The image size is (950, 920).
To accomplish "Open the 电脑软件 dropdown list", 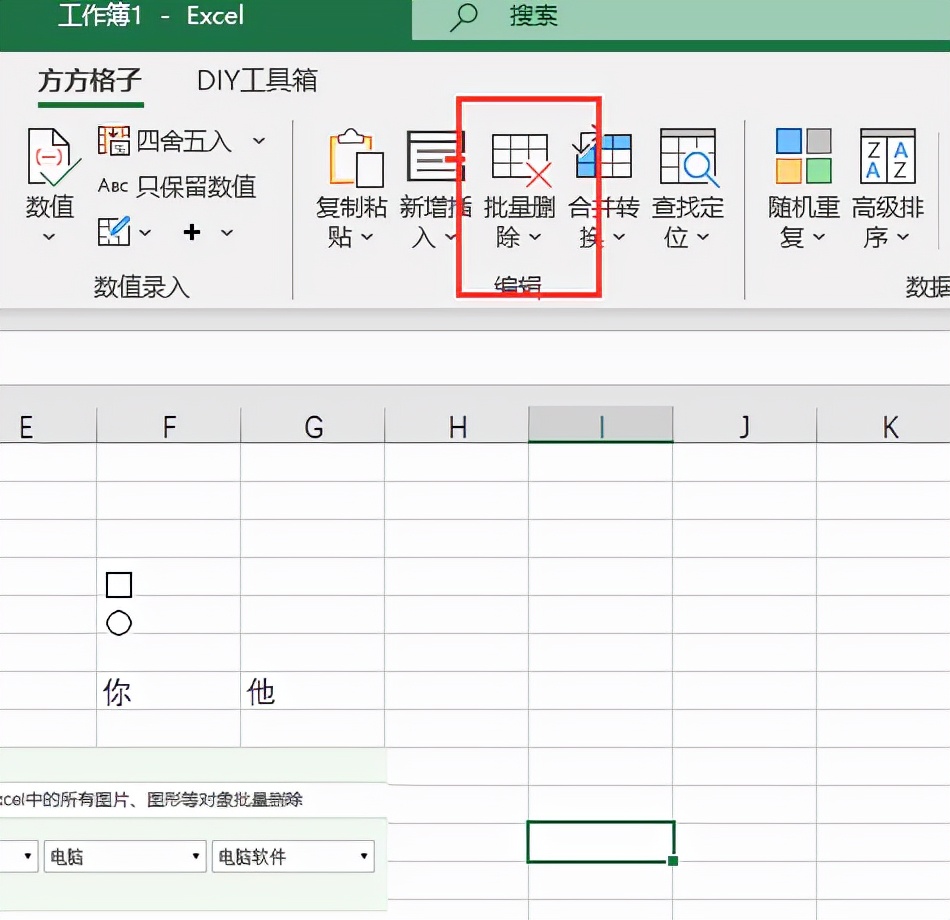I will pos(292,856).
